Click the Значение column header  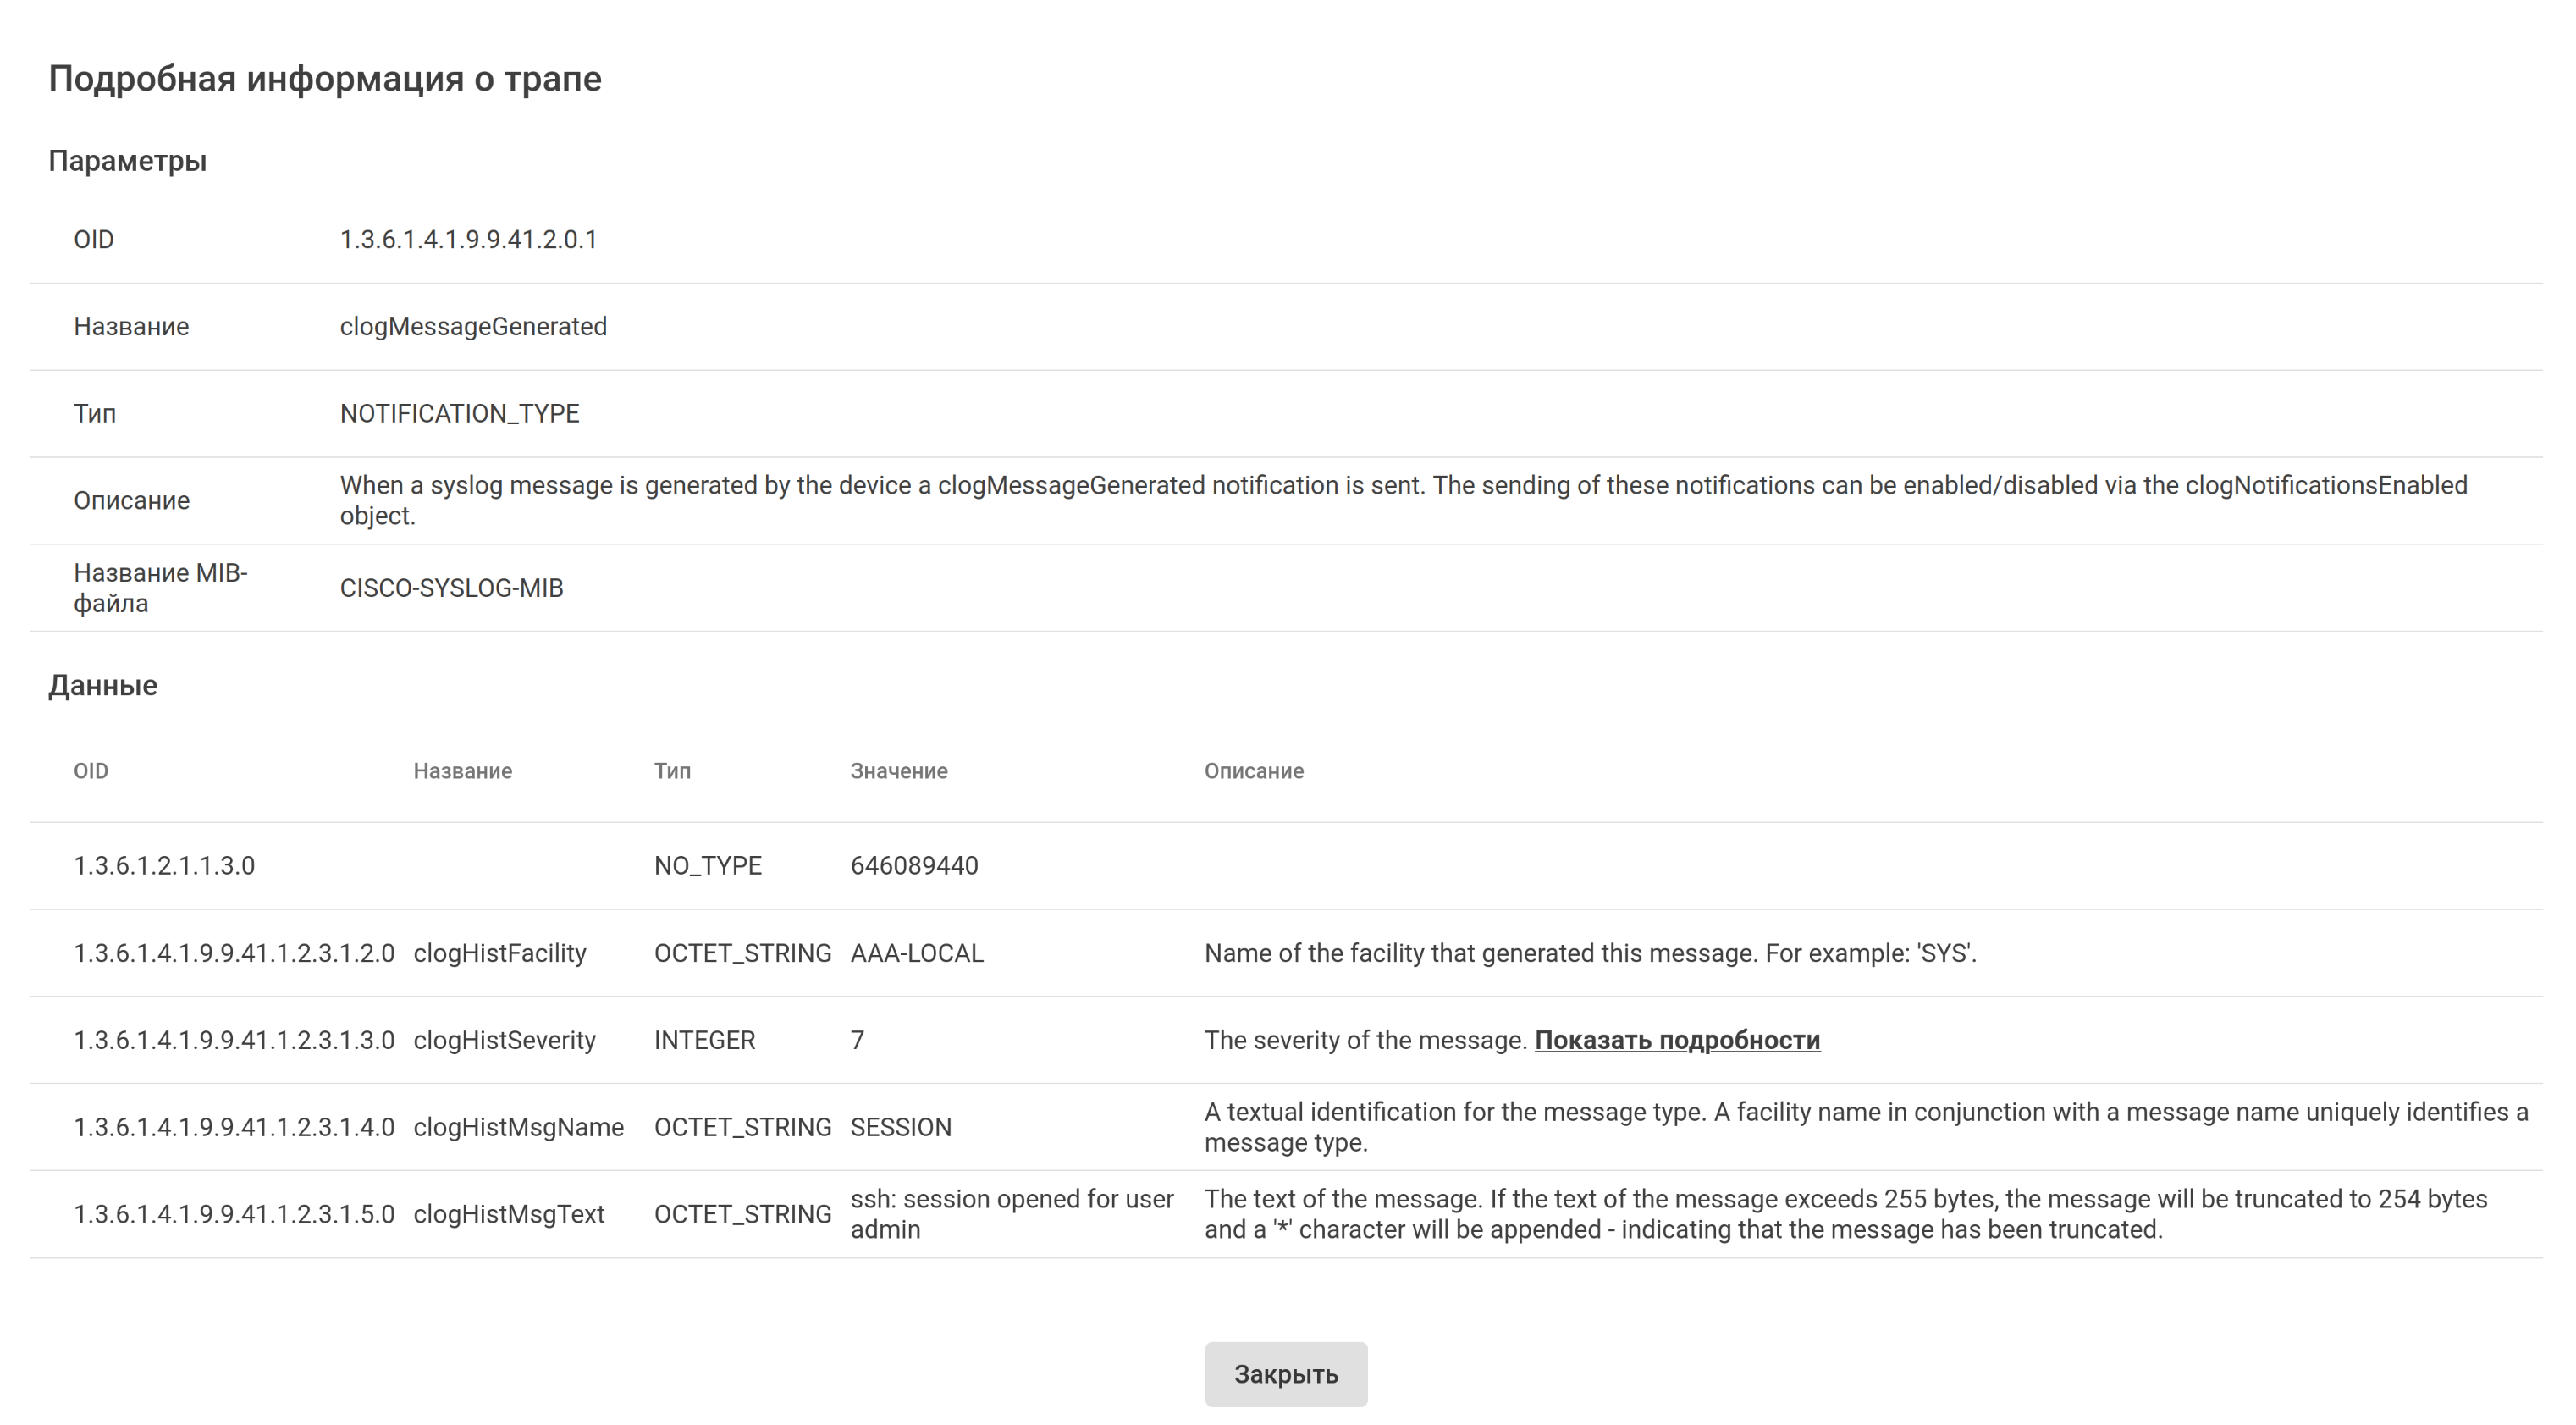tap(898, 771)
